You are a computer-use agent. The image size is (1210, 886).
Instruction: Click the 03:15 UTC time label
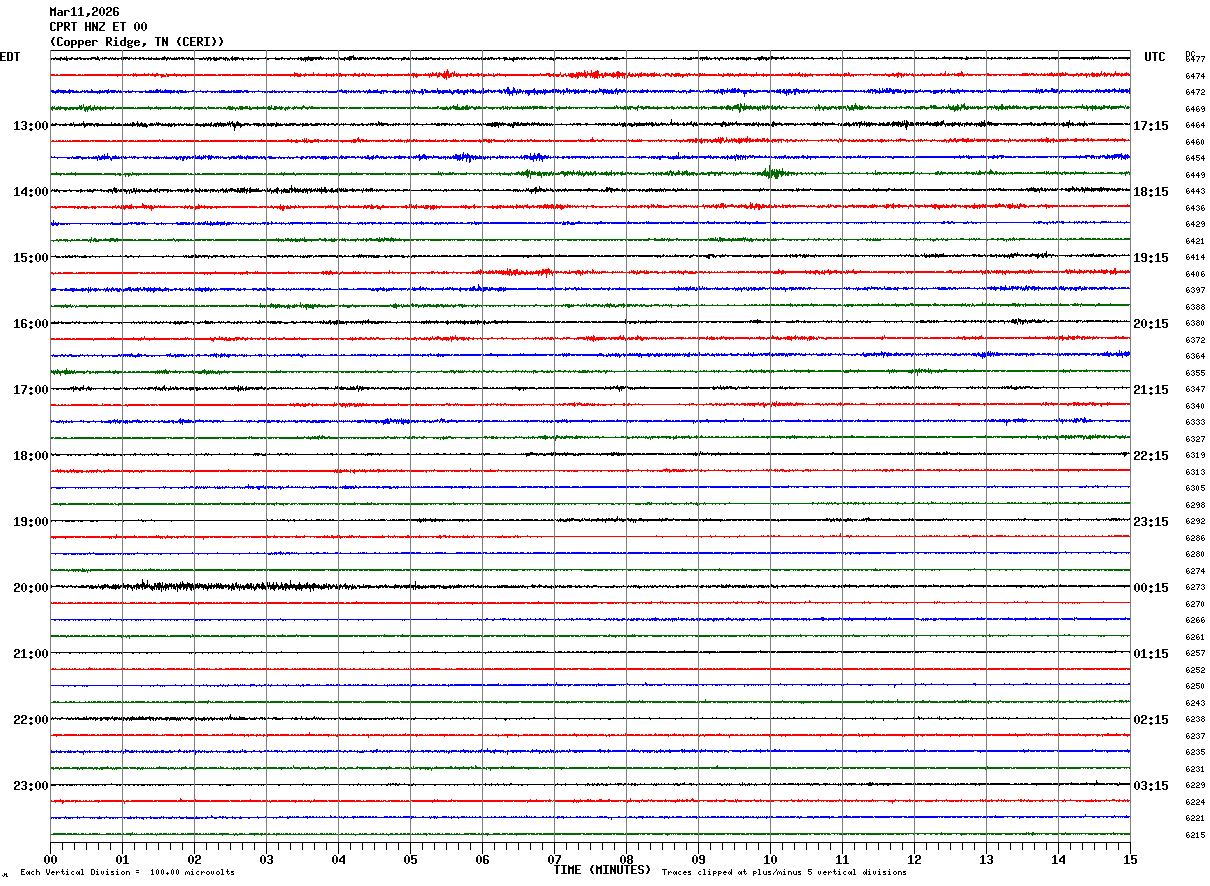[x=1151, y=786]
